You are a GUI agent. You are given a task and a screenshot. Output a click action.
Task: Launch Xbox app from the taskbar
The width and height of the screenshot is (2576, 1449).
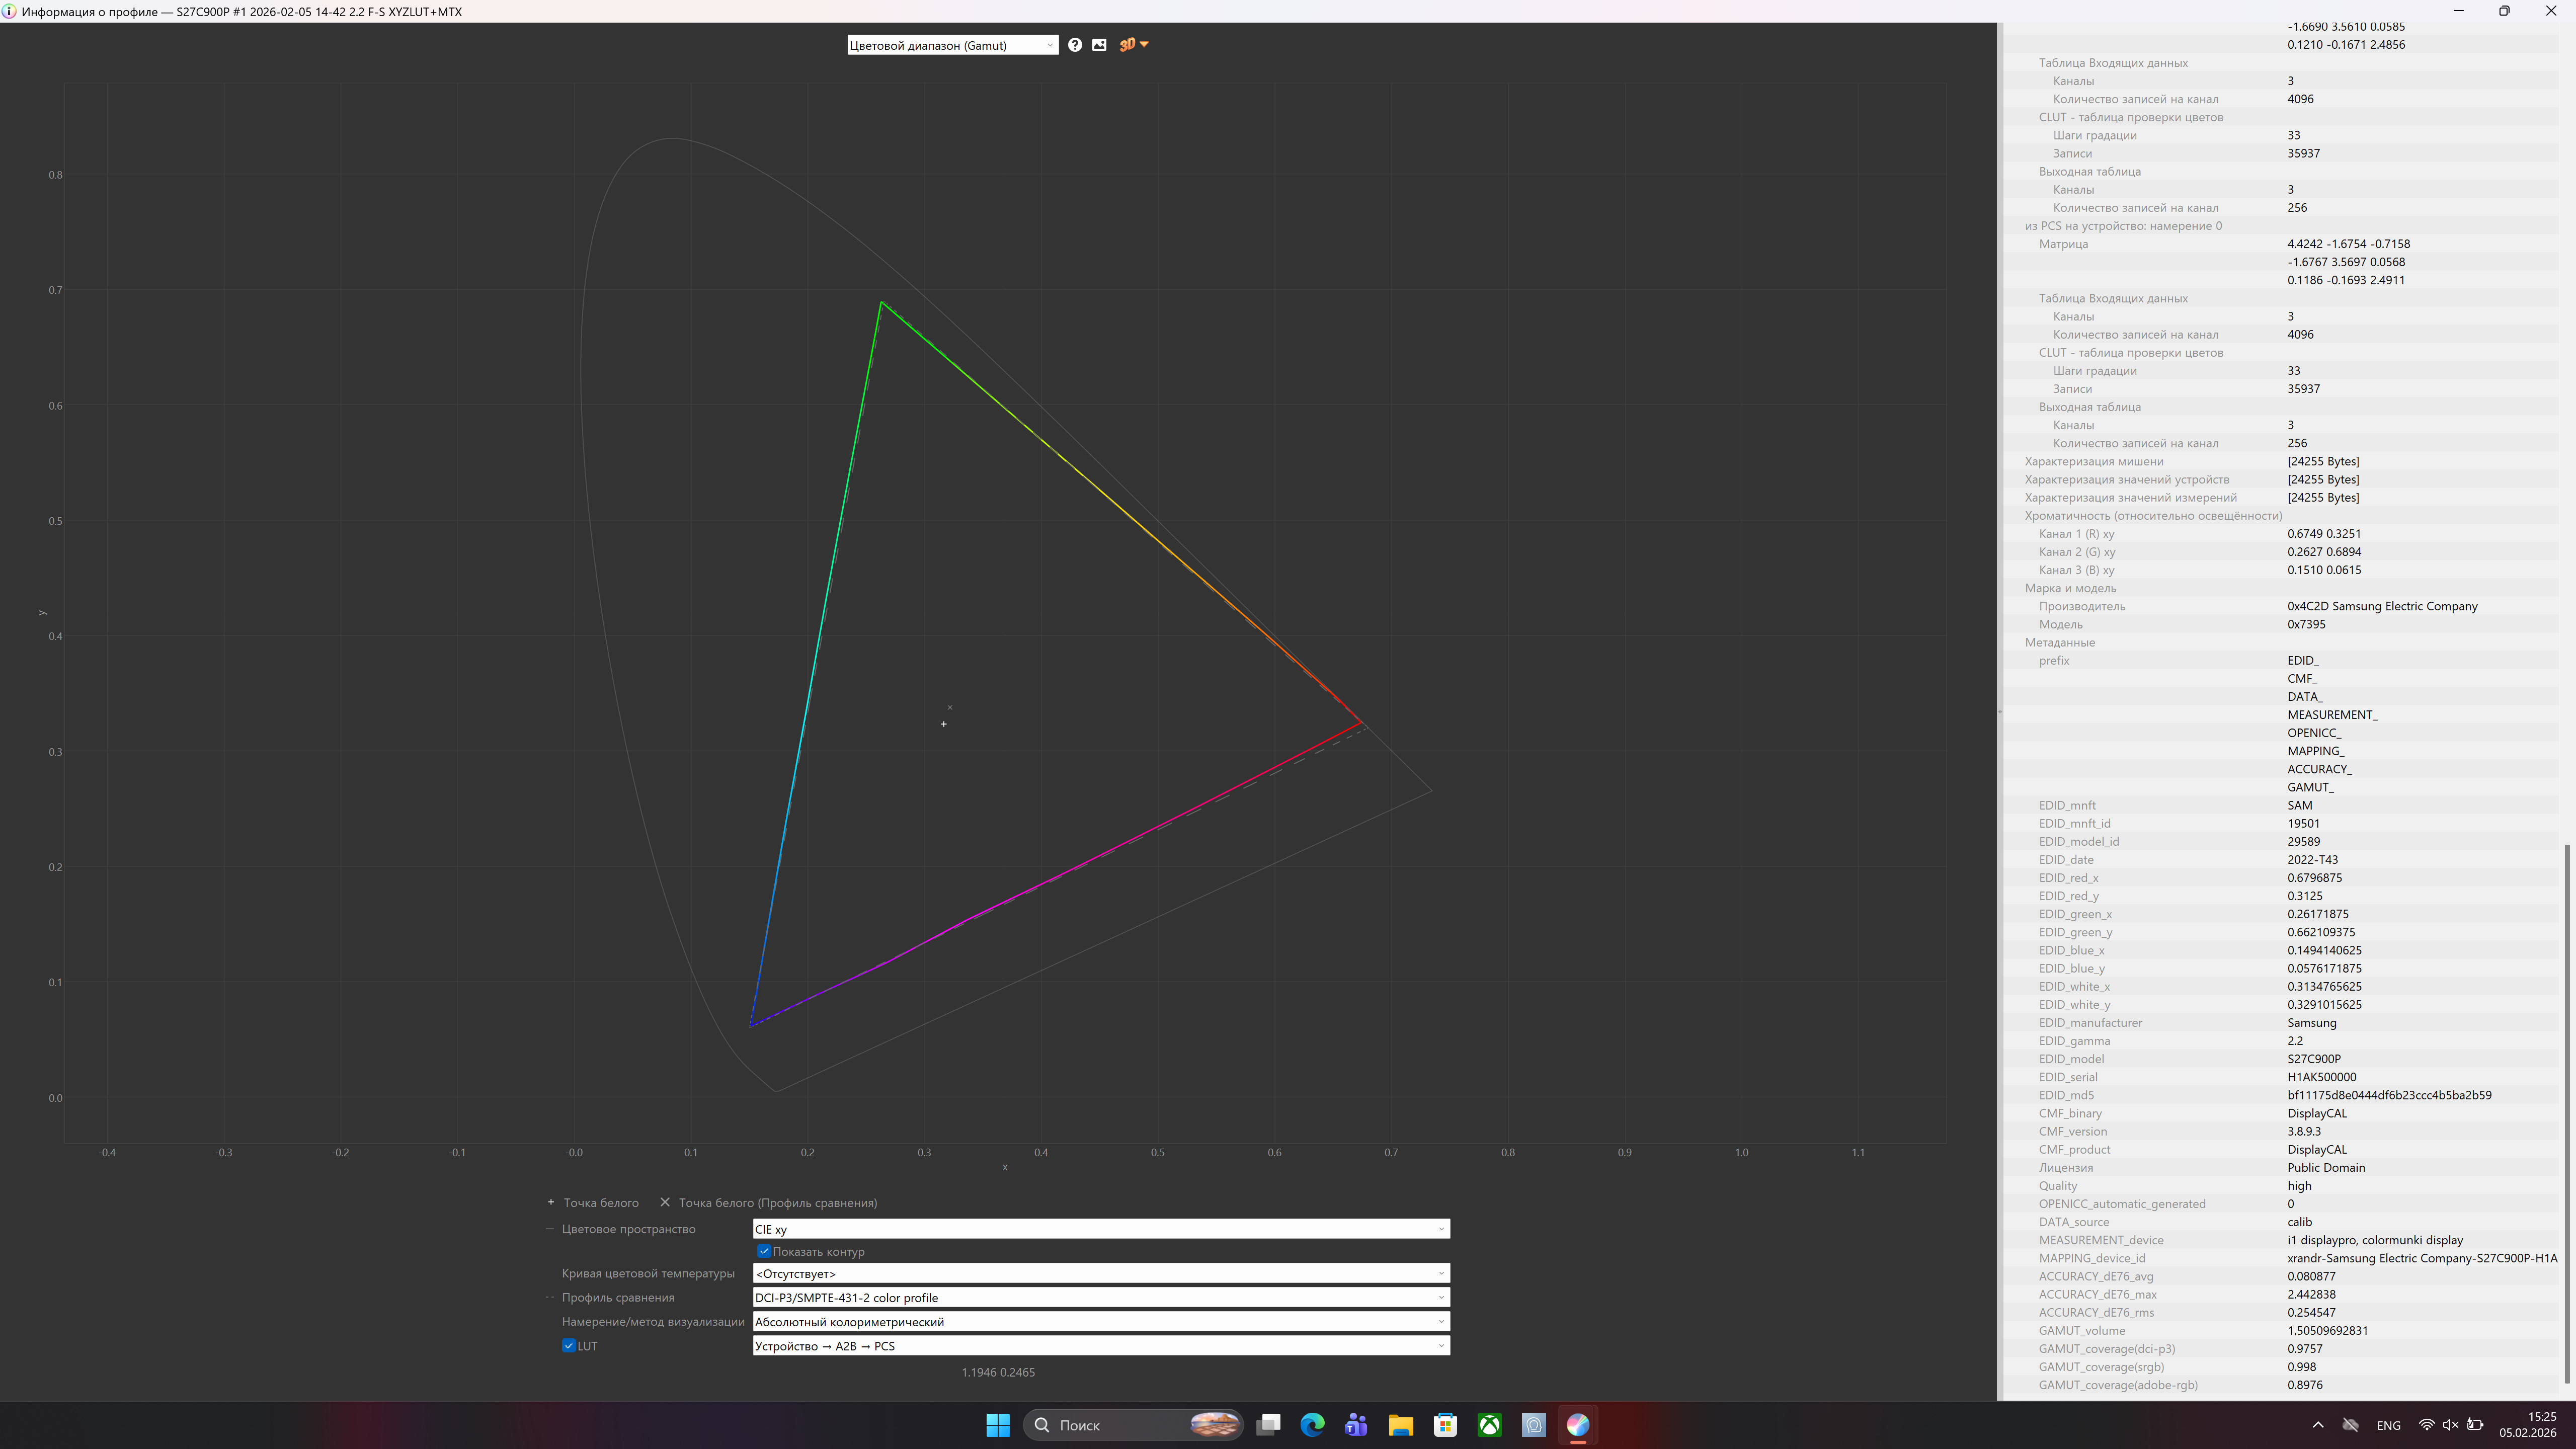click(x=1489, y=1425)
